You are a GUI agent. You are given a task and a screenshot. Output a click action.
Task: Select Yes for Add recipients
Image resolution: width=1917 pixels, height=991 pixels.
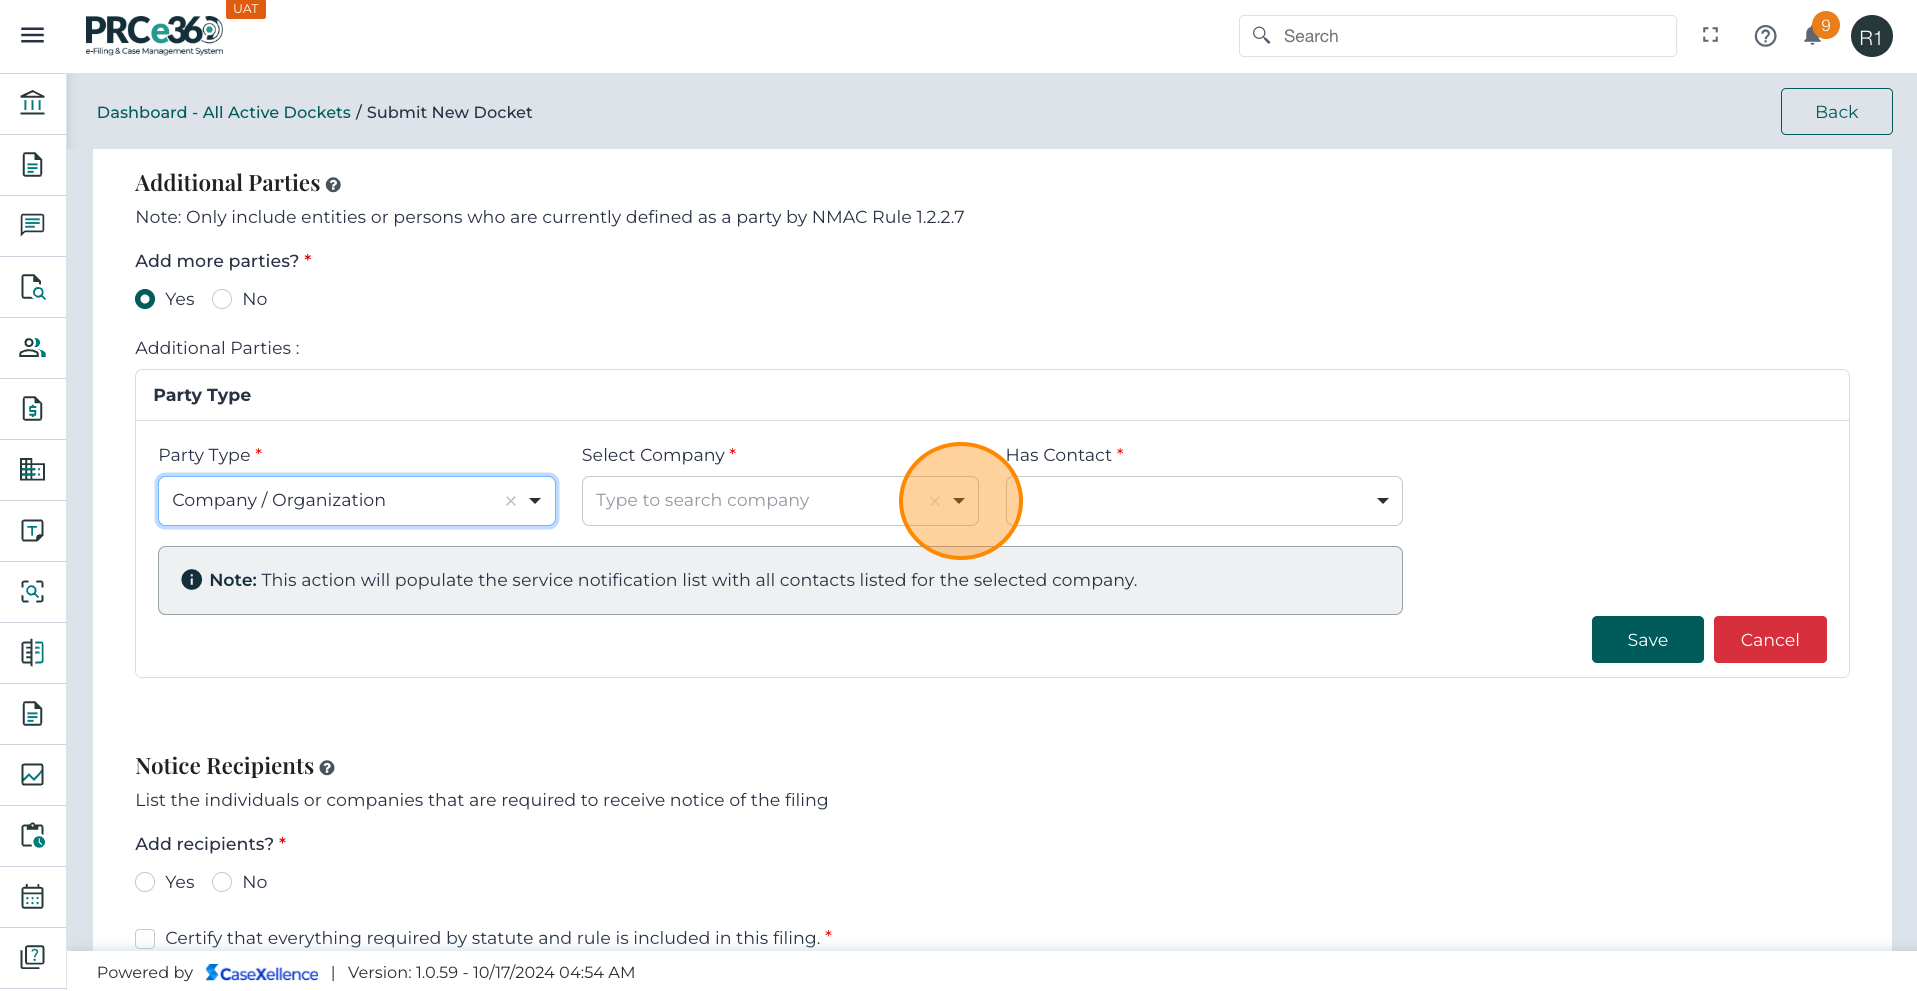tap(145, 882)
